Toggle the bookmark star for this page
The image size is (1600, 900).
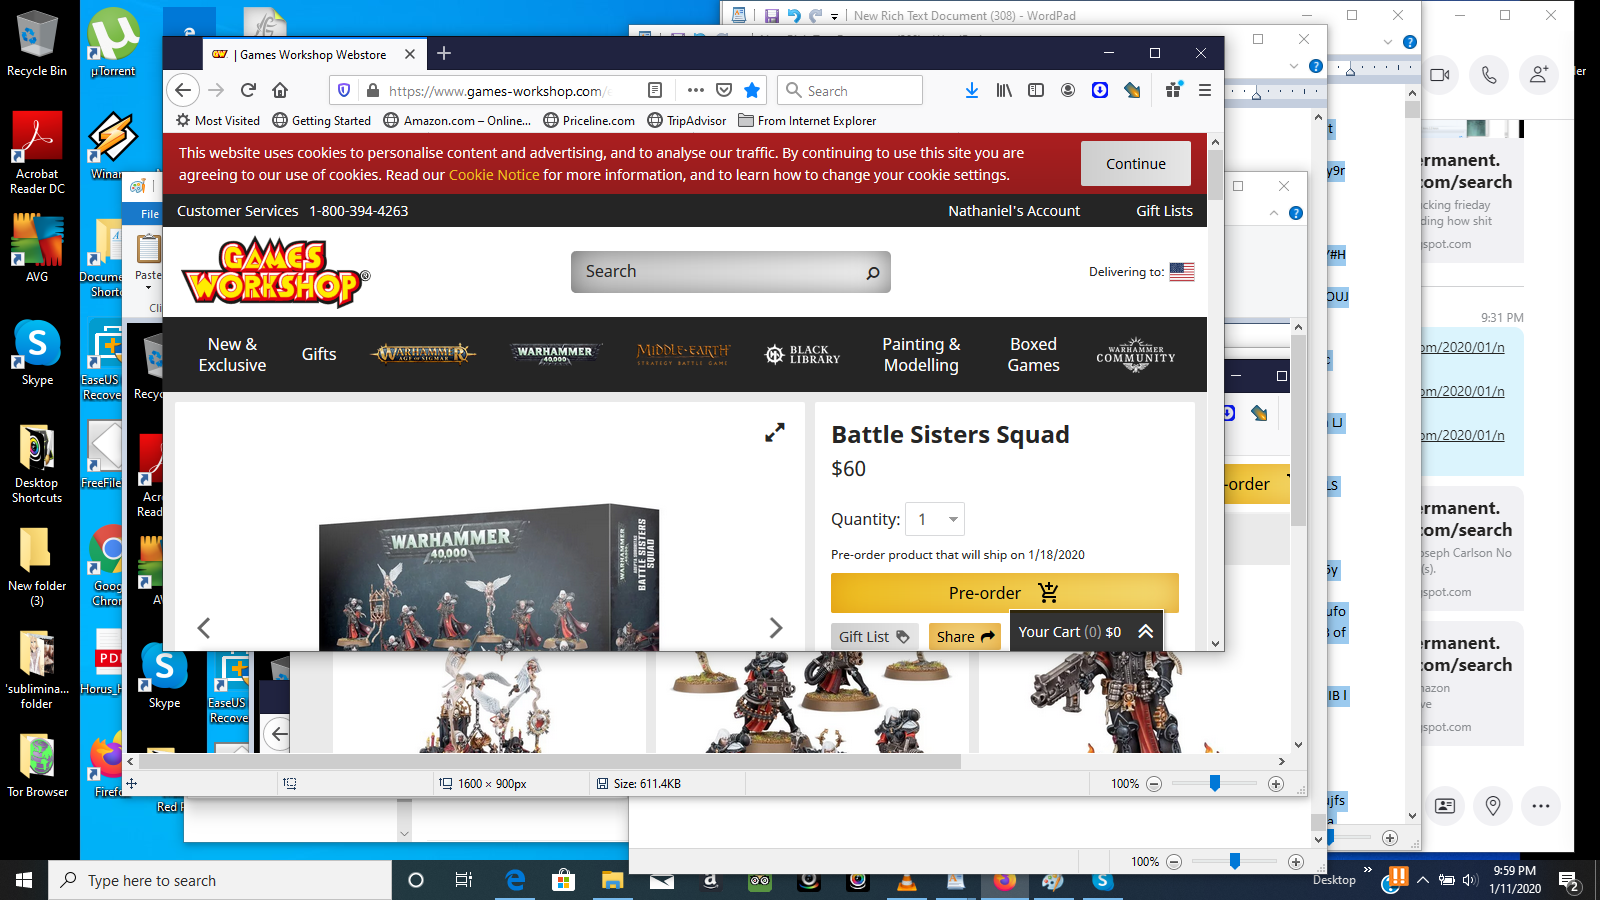(752, 90)
